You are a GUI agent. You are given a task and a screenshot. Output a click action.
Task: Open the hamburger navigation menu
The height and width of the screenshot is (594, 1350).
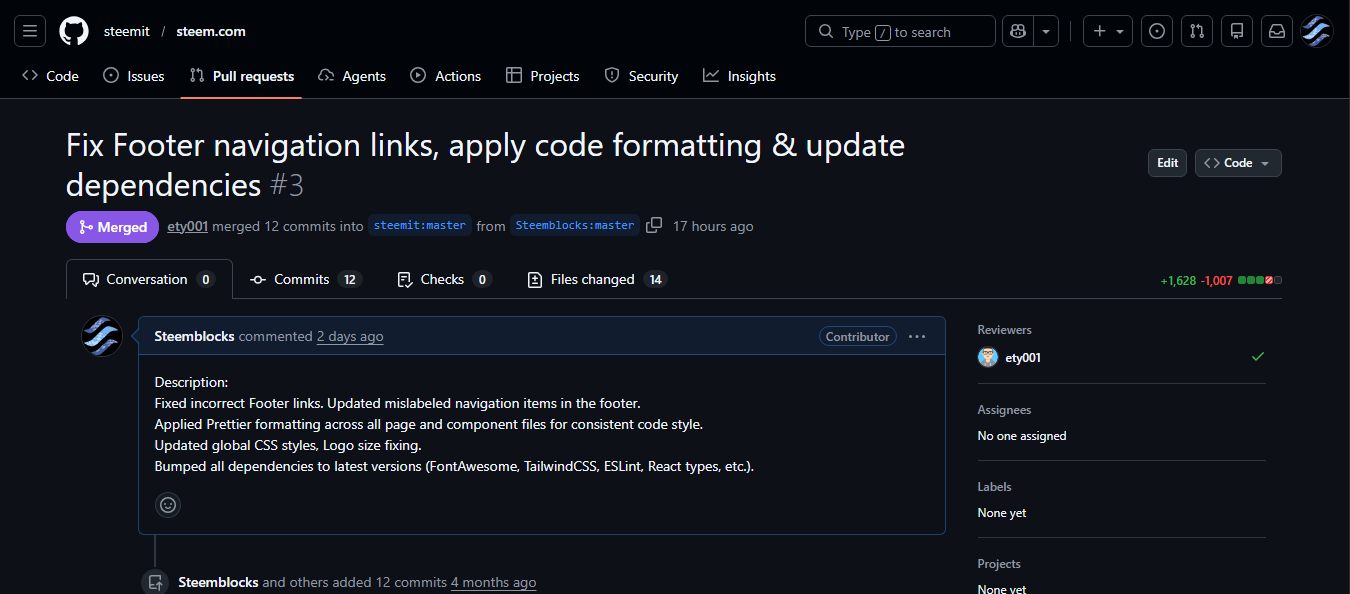[x=29, y=31]
